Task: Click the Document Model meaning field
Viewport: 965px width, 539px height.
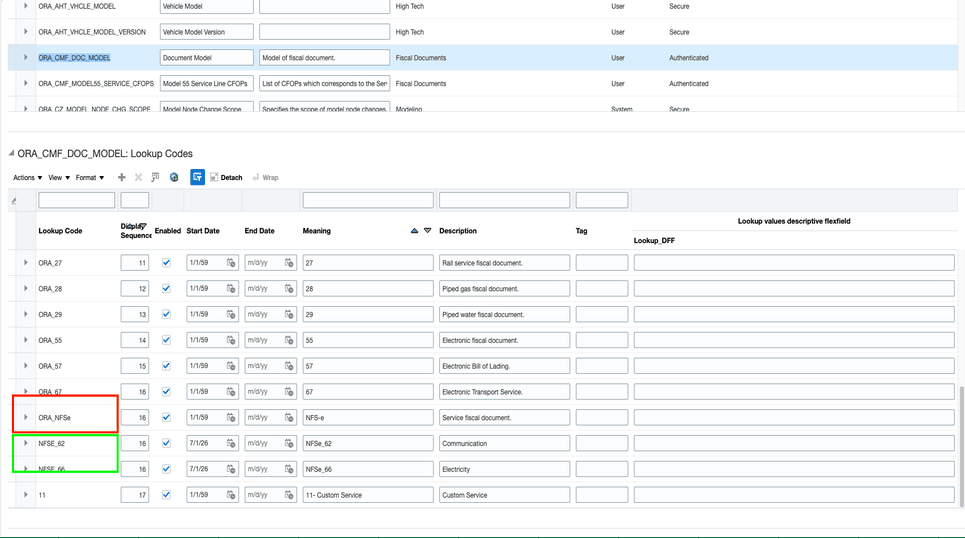Action: (207, 57)
